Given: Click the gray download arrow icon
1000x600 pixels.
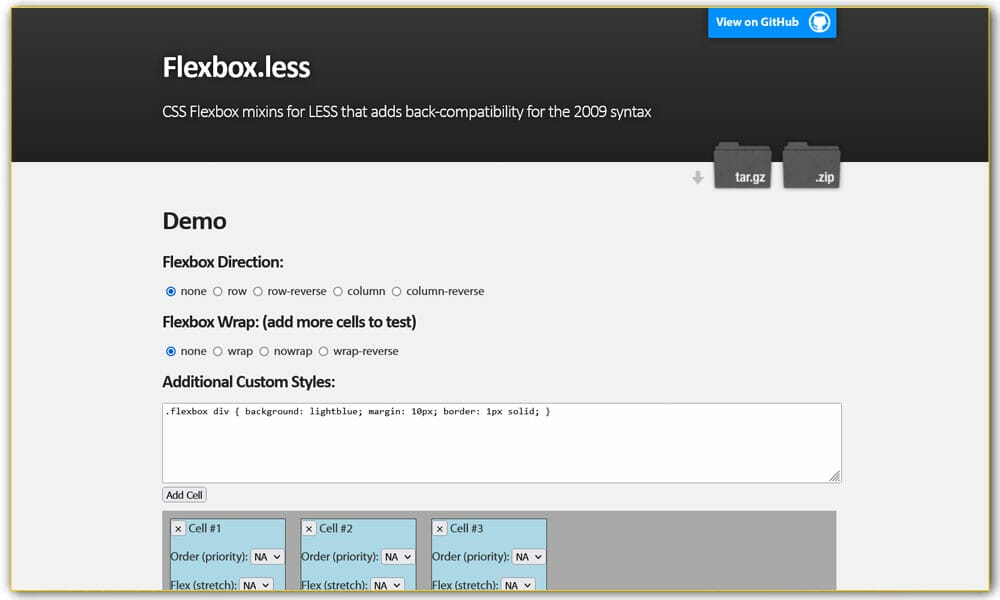Looking at the screenshot, I should (x=697, y=175).
